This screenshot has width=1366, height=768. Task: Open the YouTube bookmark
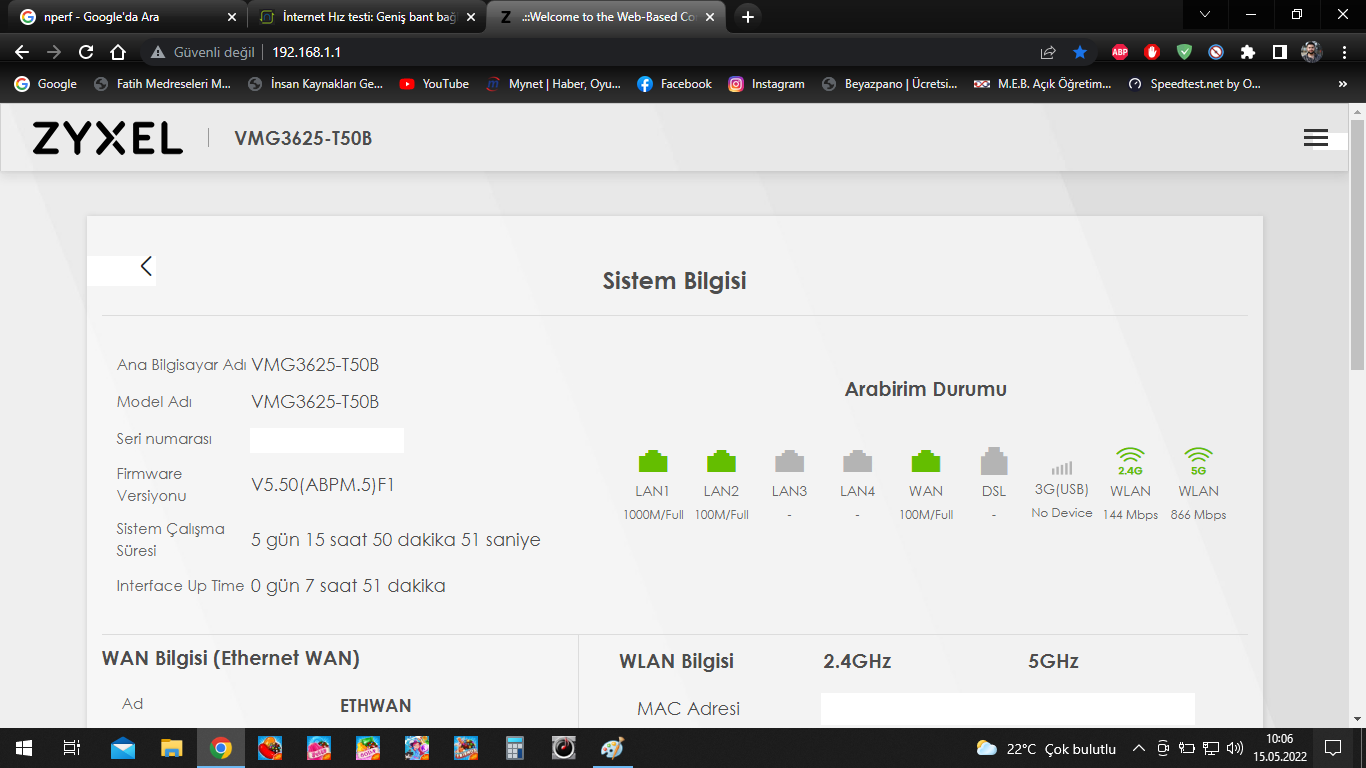coord(434,84)
